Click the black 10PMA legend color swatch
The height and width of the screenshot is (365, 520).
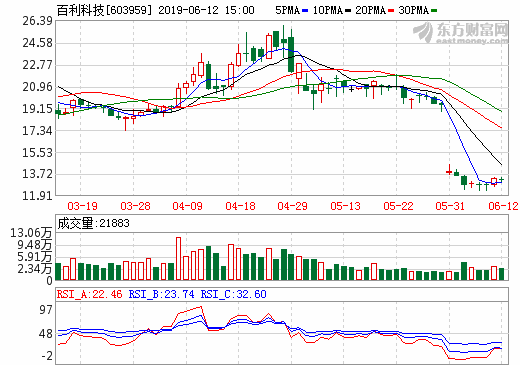[x=348, y=11]
